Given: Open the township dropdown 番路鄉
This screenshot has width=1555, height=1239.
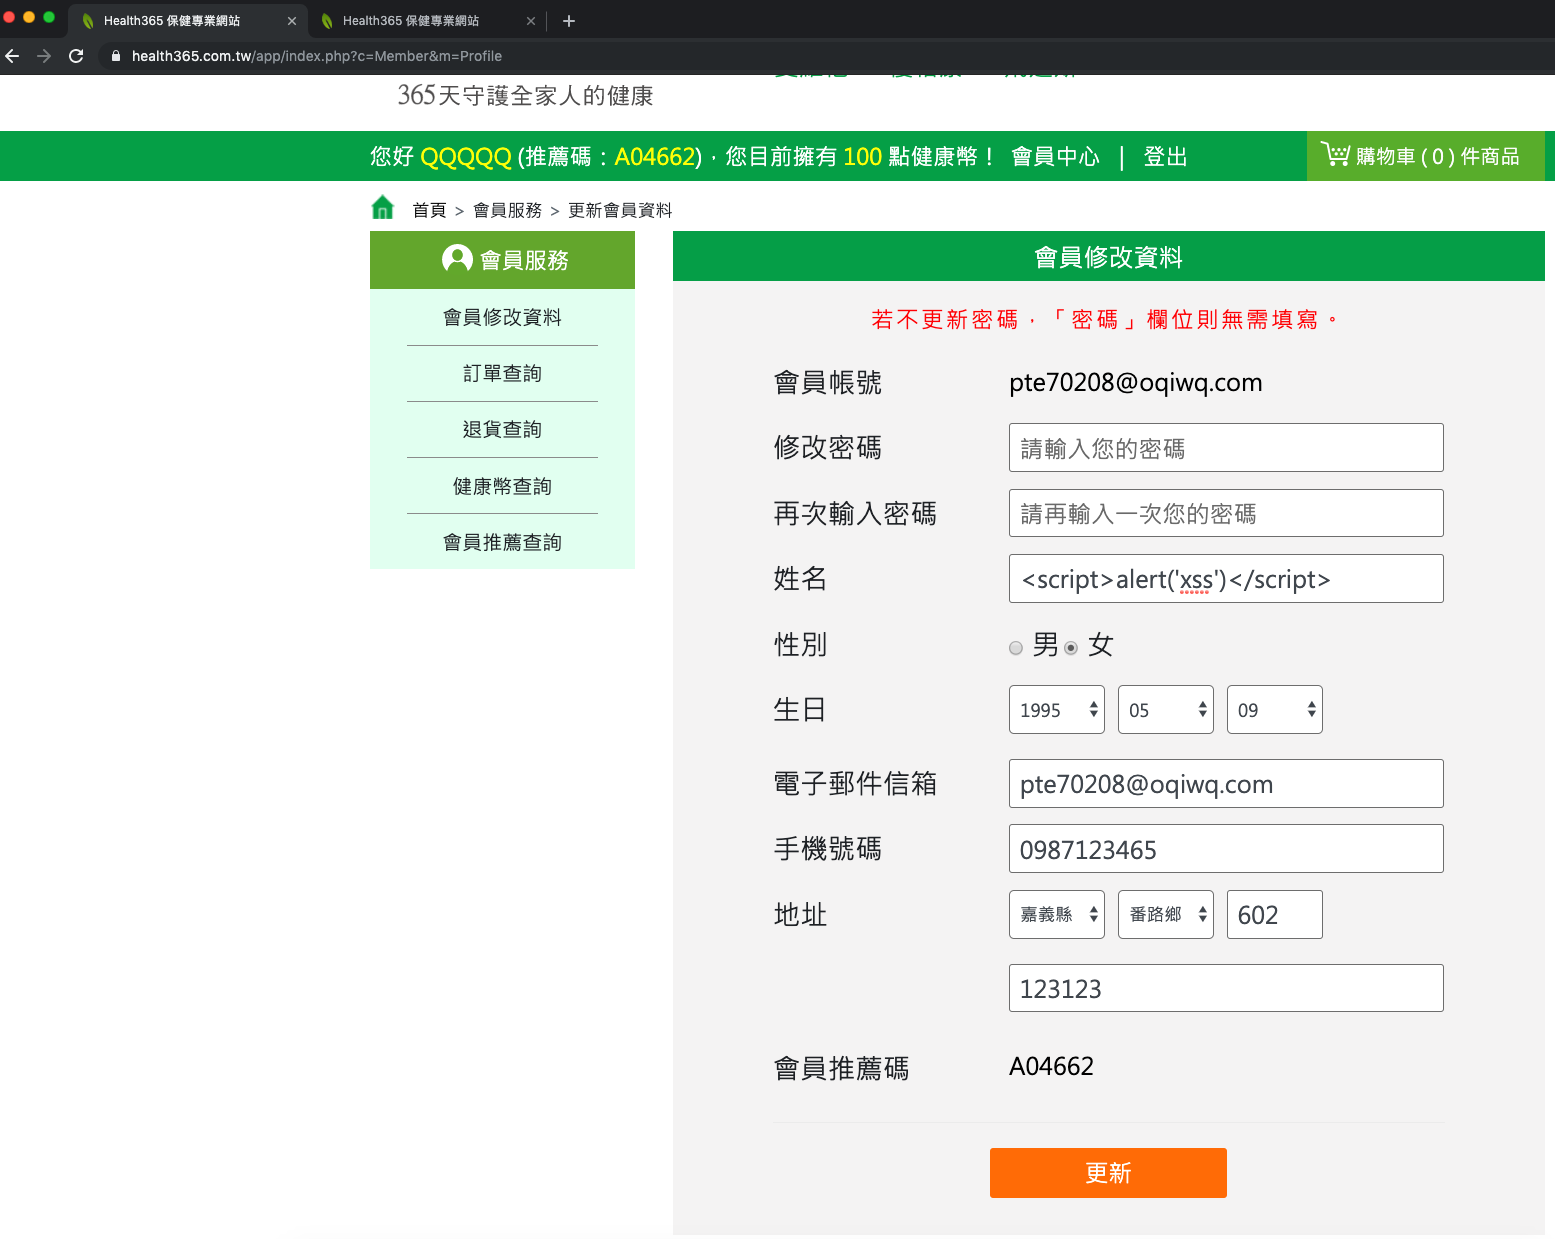Looking at the screenshot, I should (1166, 915).
